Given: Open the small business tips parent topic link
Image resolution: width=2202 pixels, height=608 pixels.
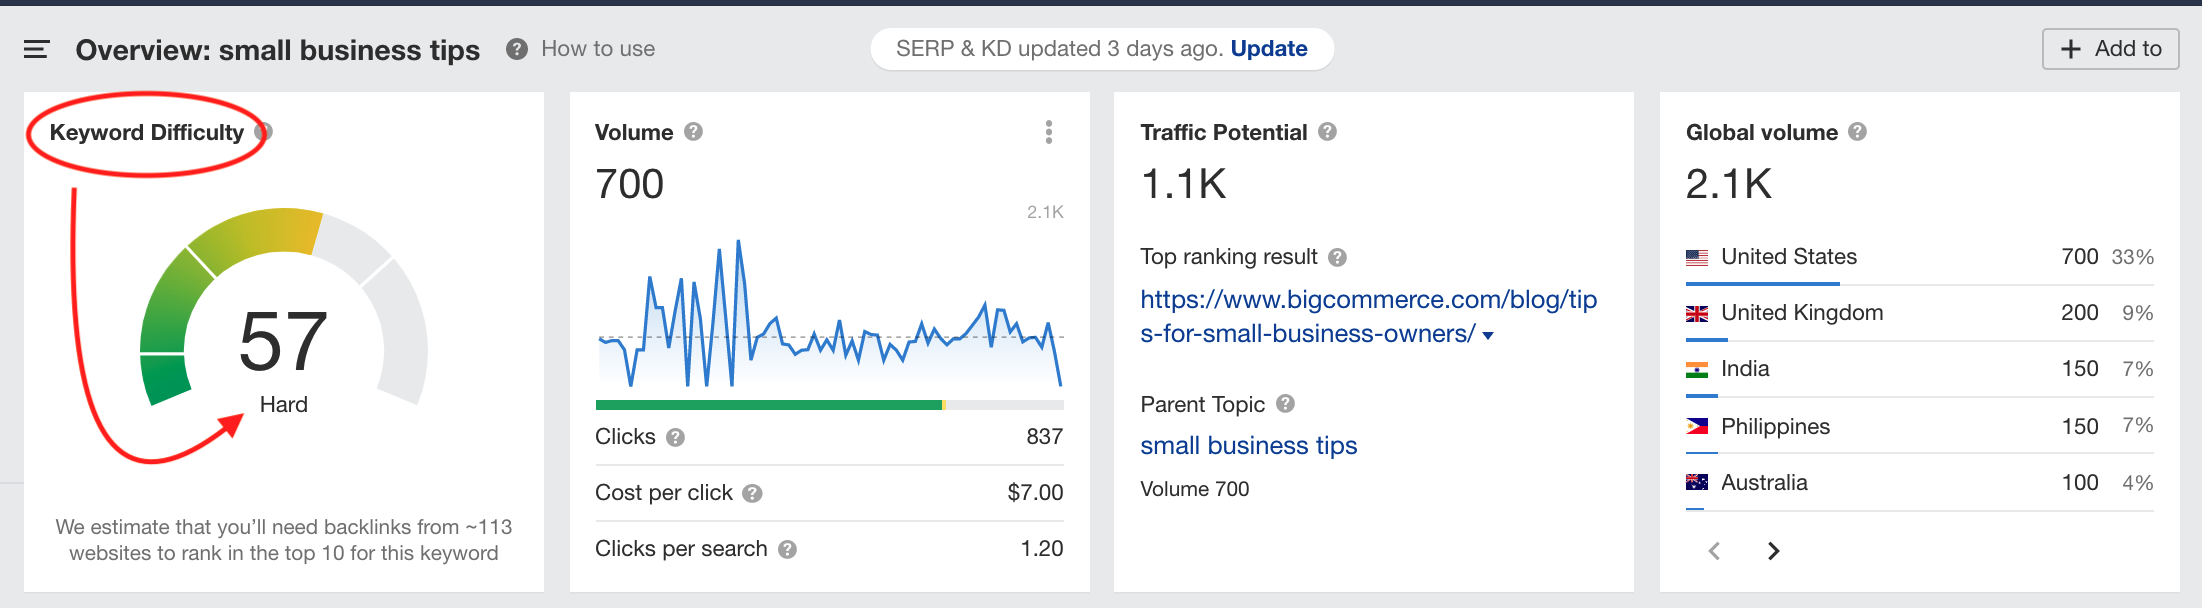Looking at the screenshot, I should click(1248, 445).
